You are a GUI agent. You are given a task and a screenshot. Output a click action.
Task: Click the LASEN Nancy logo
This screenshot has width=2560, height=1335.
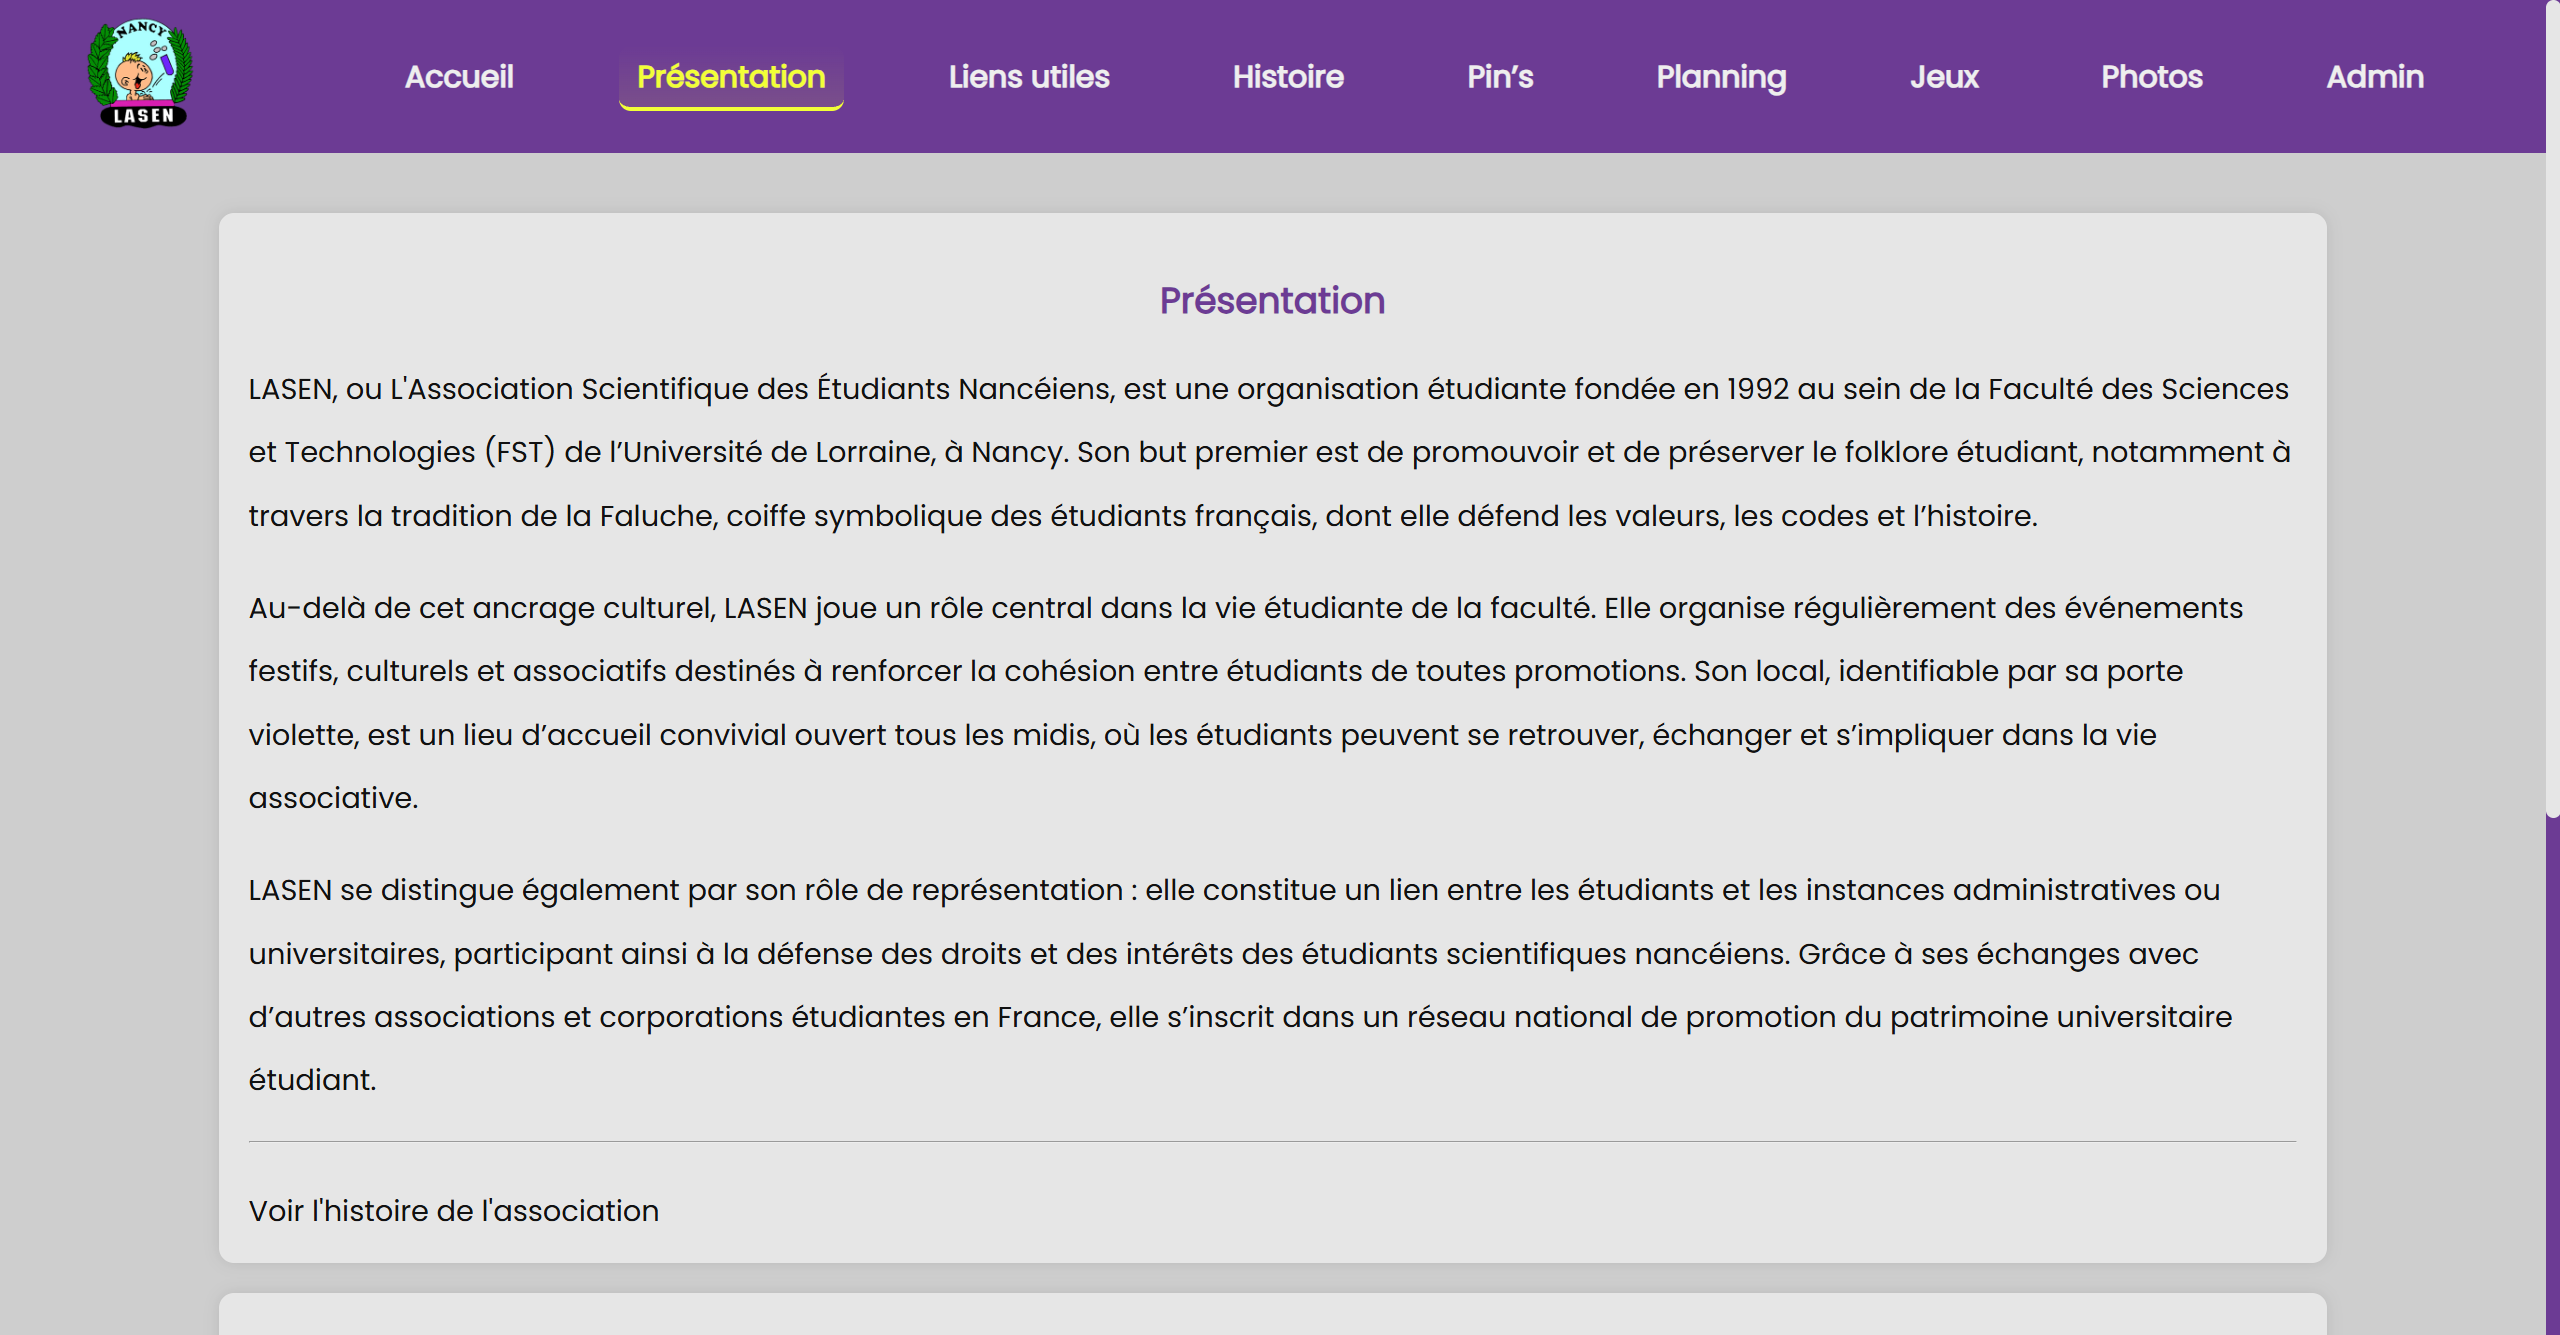point(140,74)
